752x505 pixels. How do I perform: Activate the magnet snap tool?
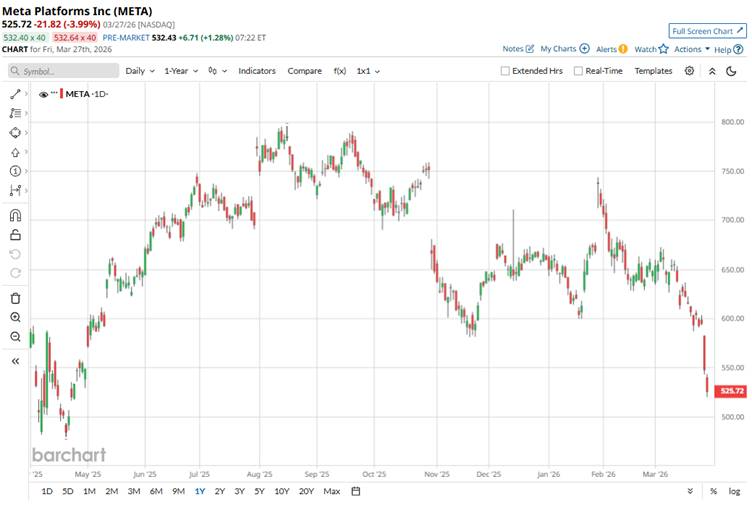point(15,215)
